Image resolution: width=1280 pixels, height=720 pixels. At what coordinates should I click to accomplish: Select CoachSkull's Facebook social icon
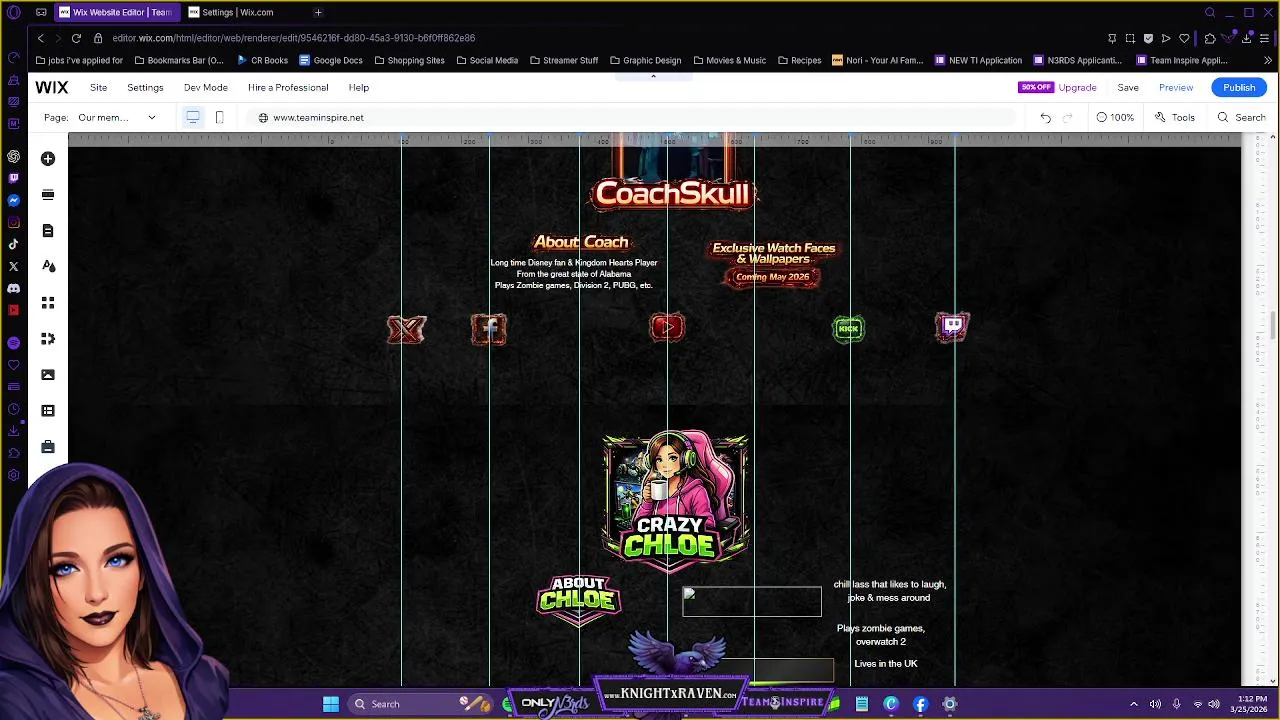coord(489,329)
